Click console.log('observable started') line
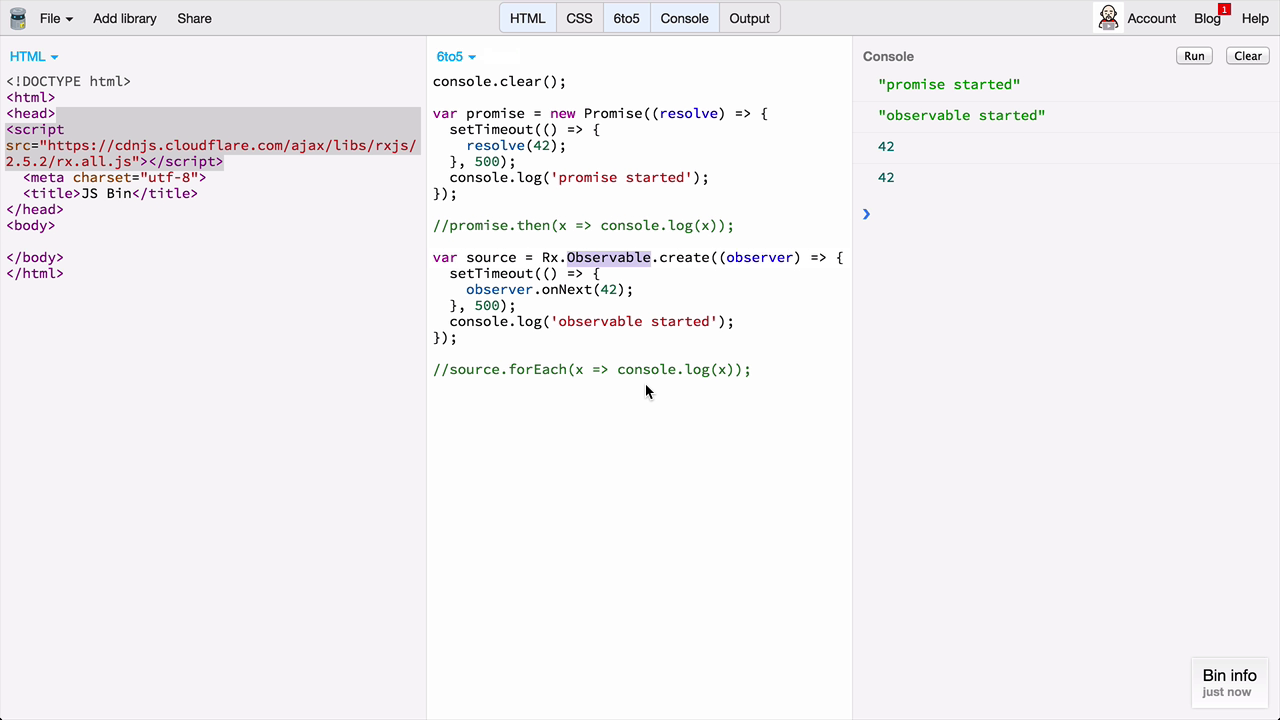1280x720 pixels. (x=592, y=322)
